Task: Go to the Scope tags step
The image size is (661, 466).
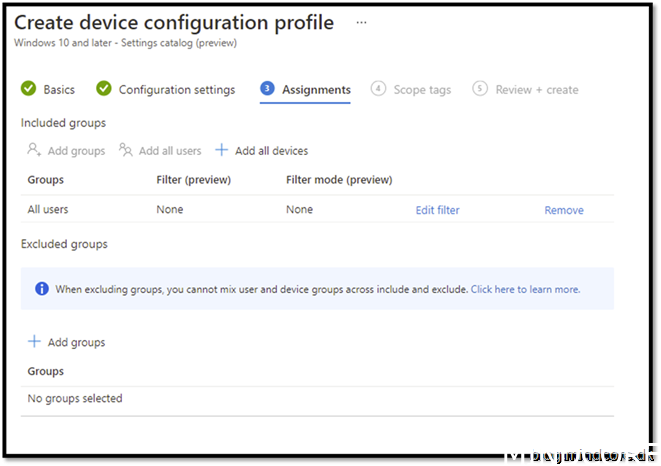Action: click(x=423, y=90)
